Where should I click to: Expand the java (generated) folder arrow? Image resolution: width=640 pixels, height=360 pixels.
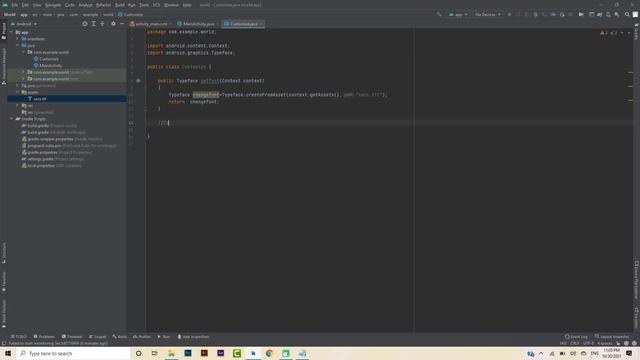pyautogui.click(x=17, y=85)
